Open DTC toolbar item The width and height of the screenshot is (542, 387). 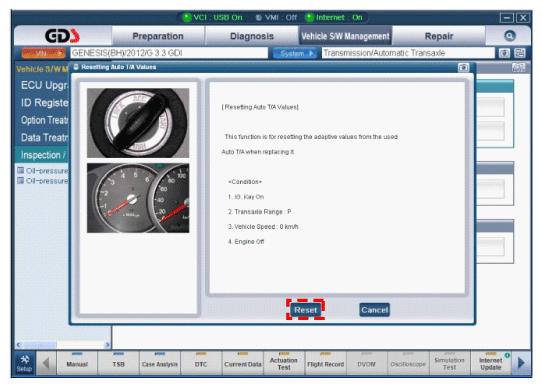(x=201, y=364)
